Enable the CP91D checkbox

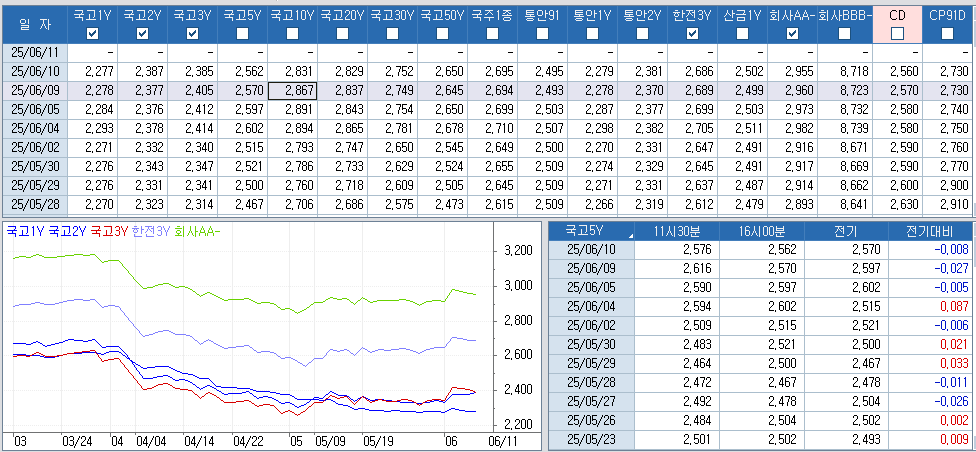(947, 34)
